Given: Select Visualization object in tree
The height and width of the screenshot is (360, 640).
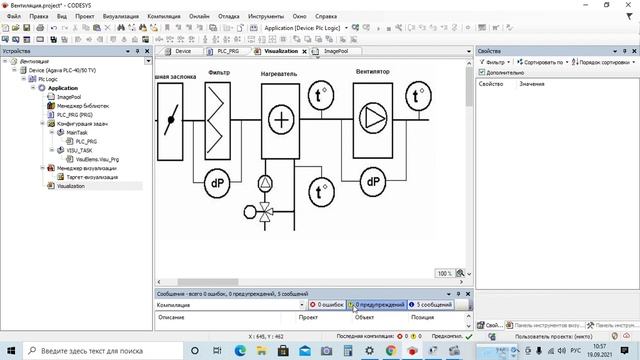Looking at the screenshot, I should click(71, 186).
